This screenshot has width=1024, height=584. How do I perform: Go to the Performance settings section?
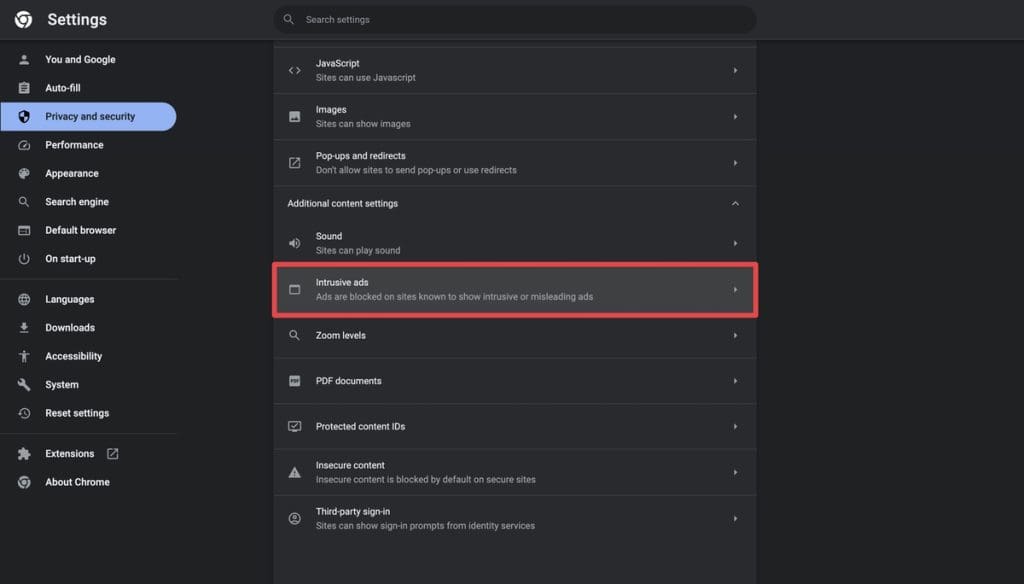[x=74, y=145]
